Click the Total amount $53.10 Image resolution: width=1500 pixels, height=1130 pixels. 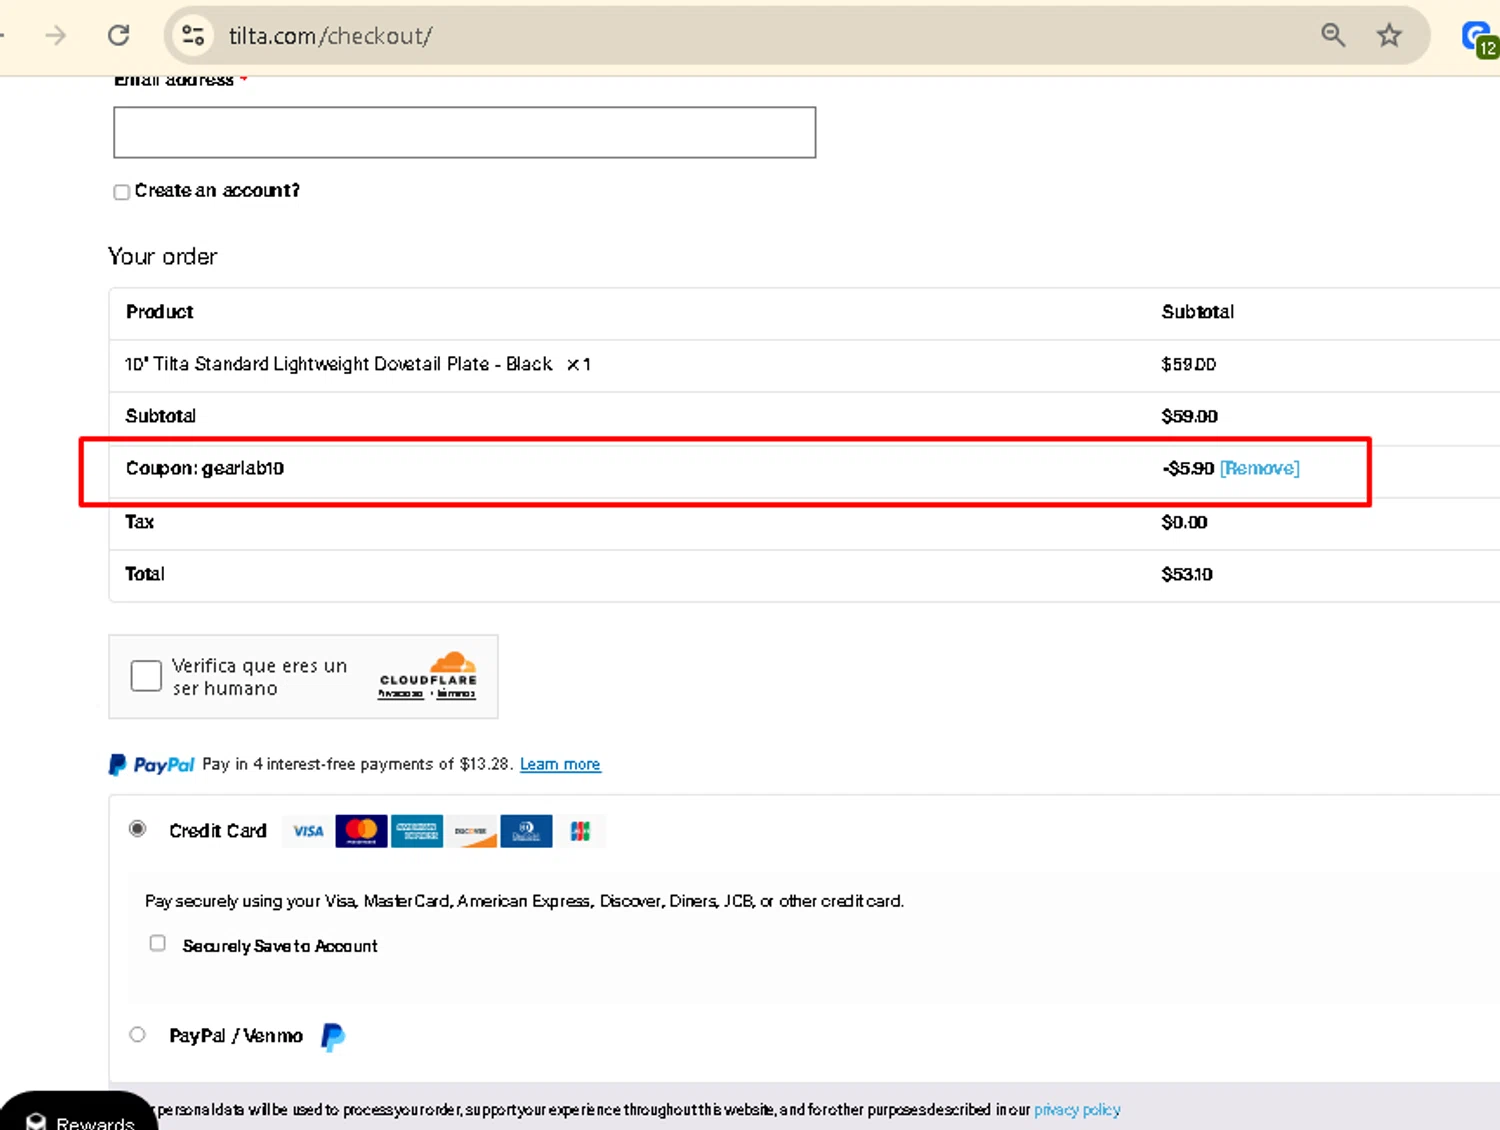click(1187, 574)
